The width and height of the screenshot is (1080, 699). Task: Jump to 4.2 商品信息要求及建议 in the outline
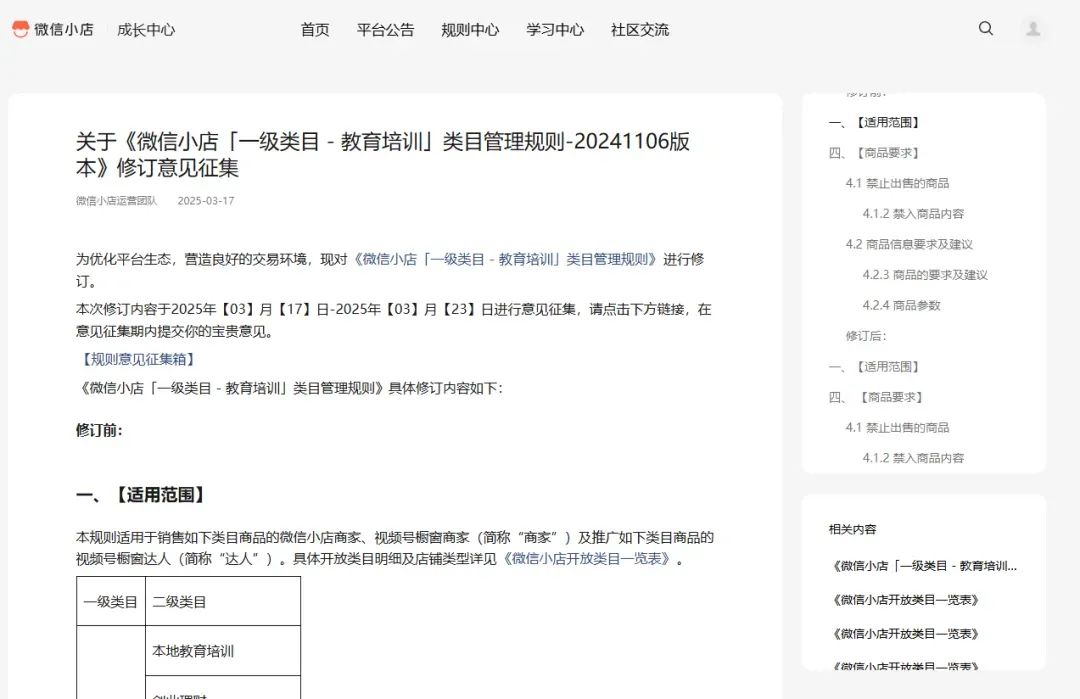[909, 244]
